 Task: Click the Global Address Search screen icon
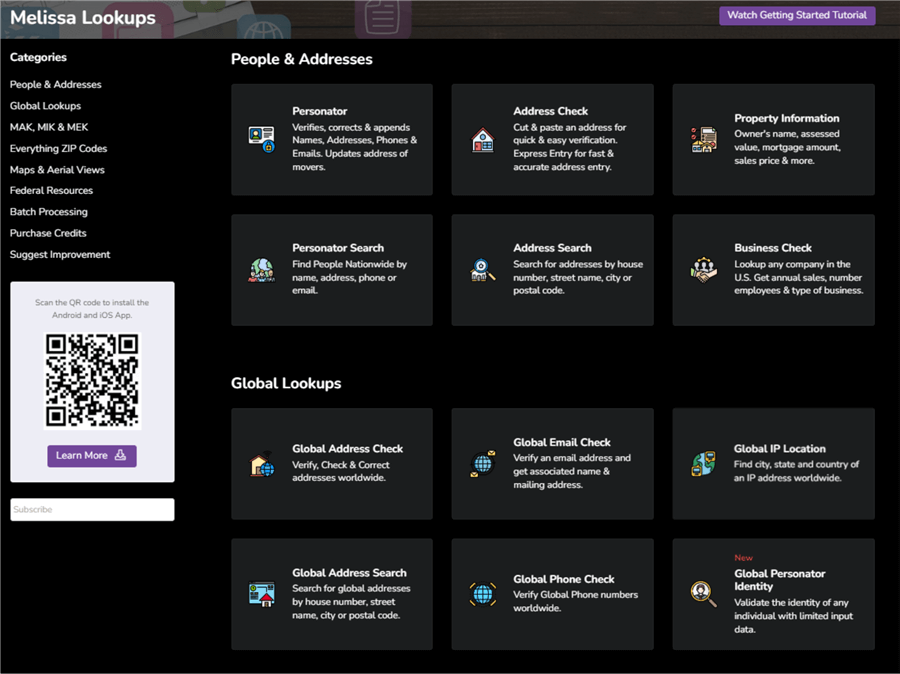(x=262, y=594)
